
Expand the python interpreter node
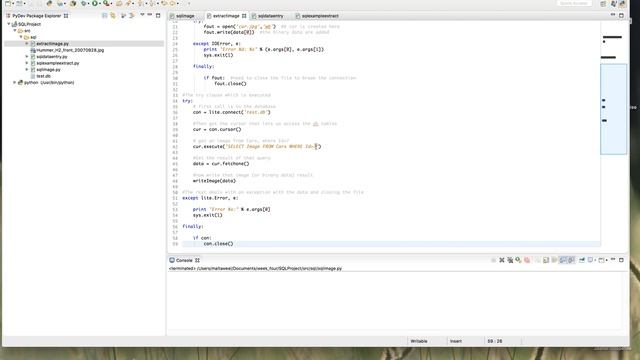pyautogui.click(x=15, y=82)
